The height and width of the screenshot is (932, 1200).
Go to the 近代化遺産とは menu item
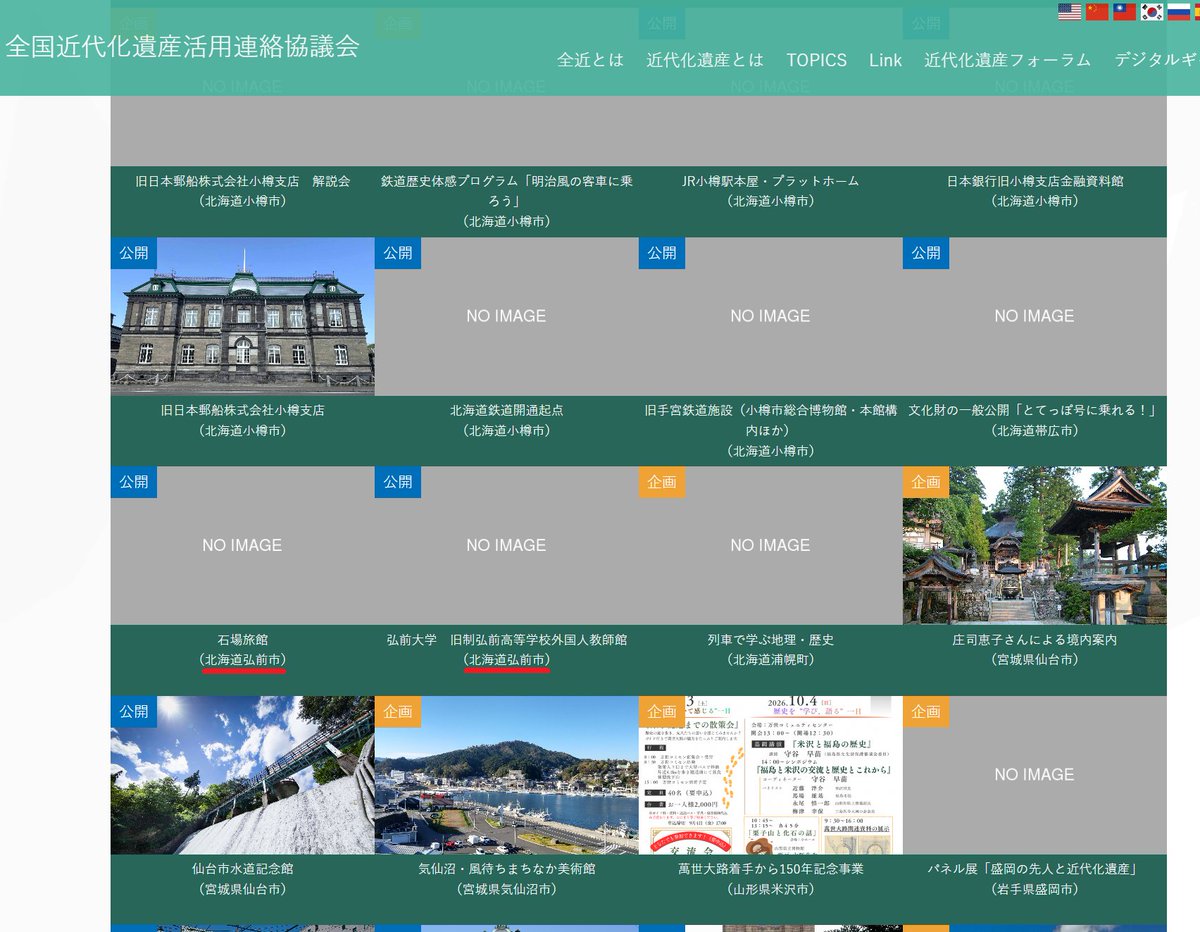705,60
